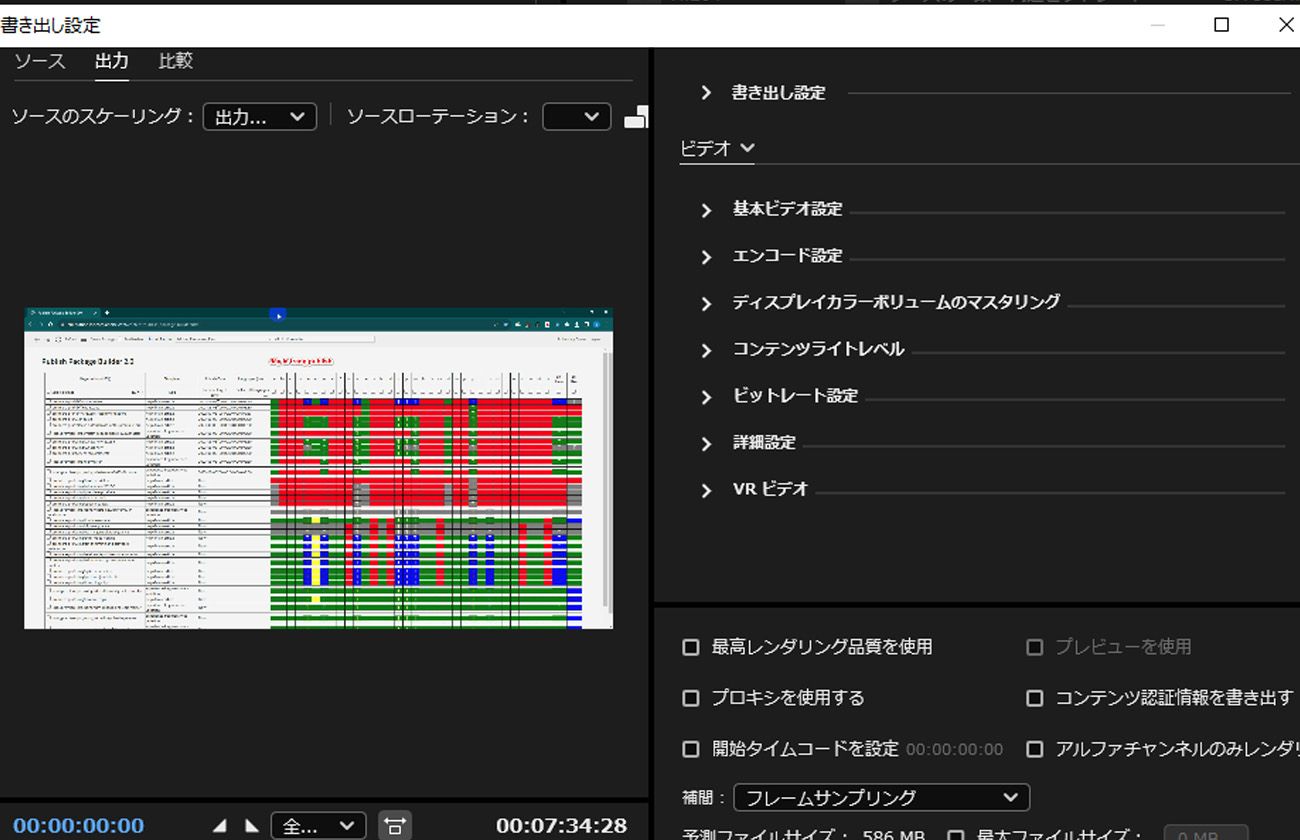Switch to the ソース tab
1300x840 pixels.
point(39,60)
